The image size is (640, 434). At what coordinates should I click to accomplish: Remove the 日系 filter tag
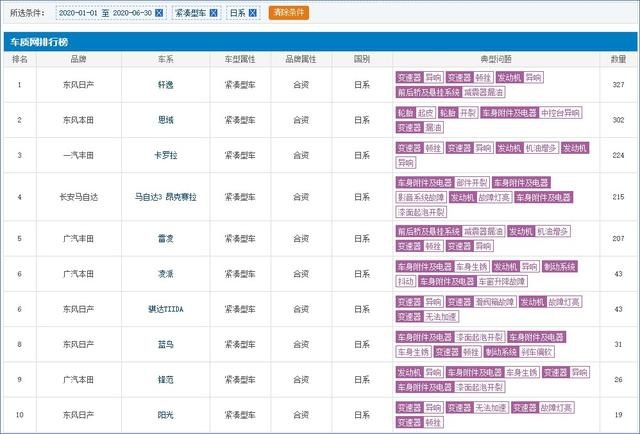point(253,13)
